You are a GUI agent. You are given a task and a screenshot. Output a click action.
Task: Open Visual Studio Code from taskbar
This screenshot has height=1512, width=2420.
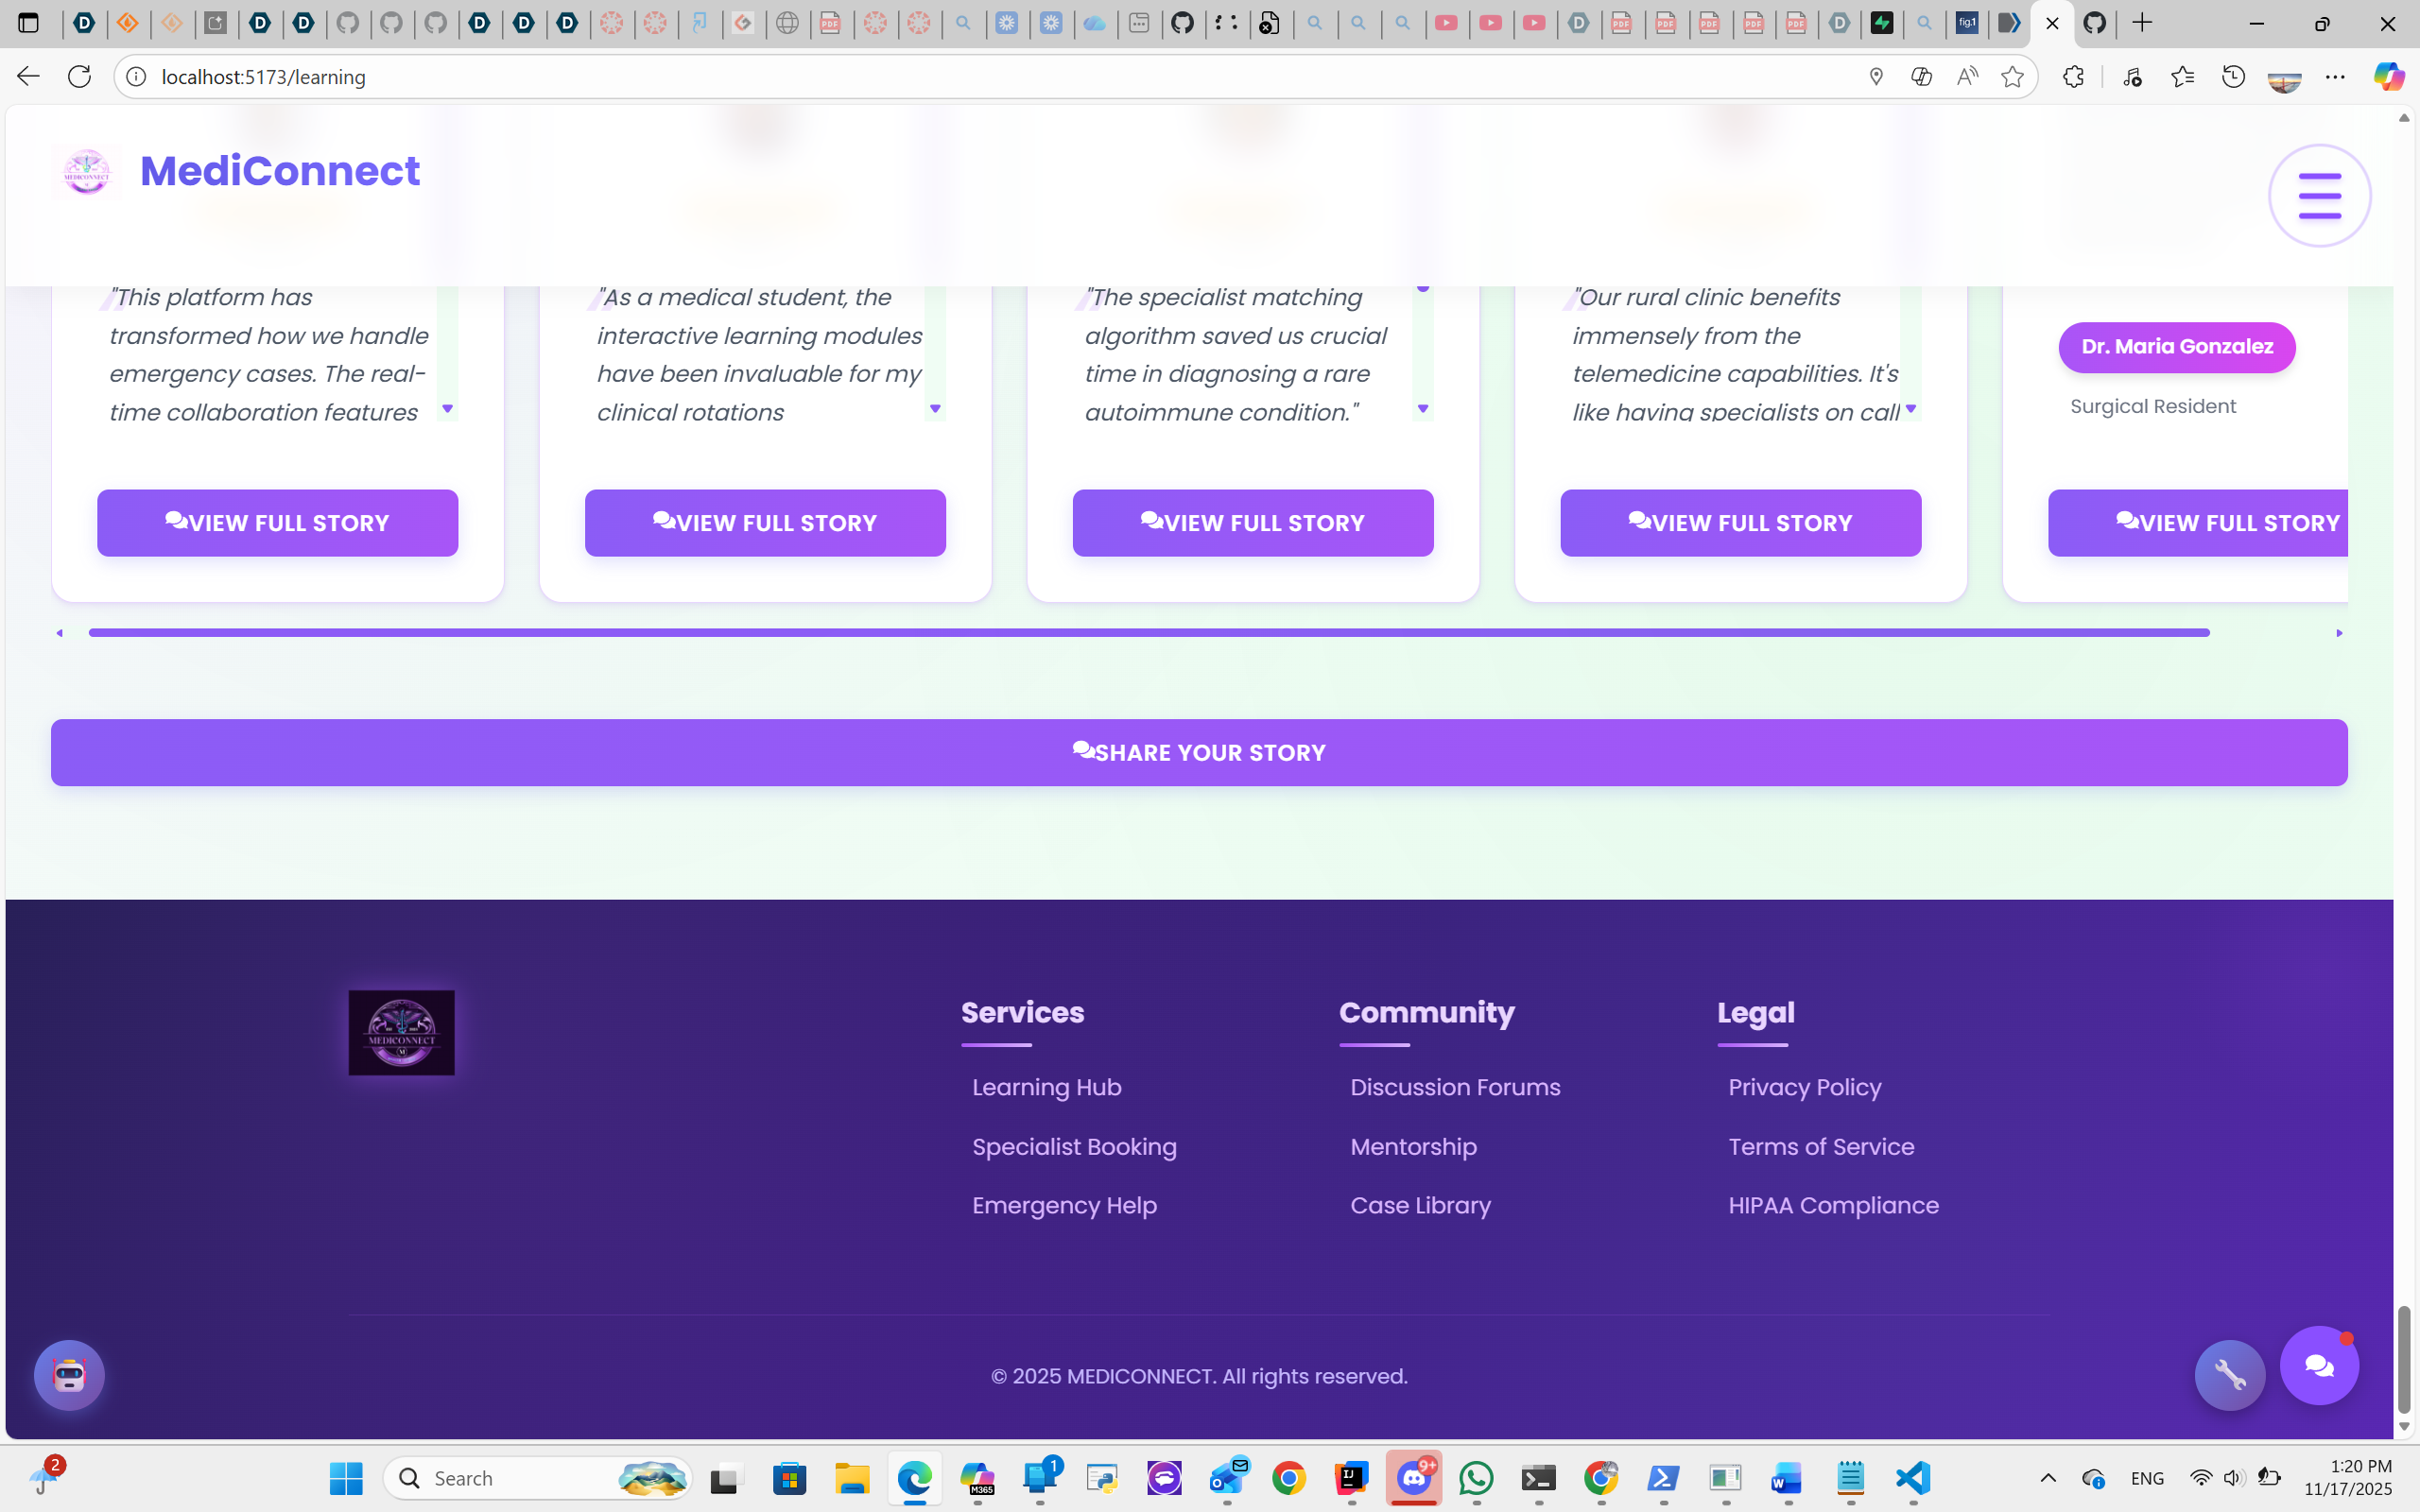1912,1477
